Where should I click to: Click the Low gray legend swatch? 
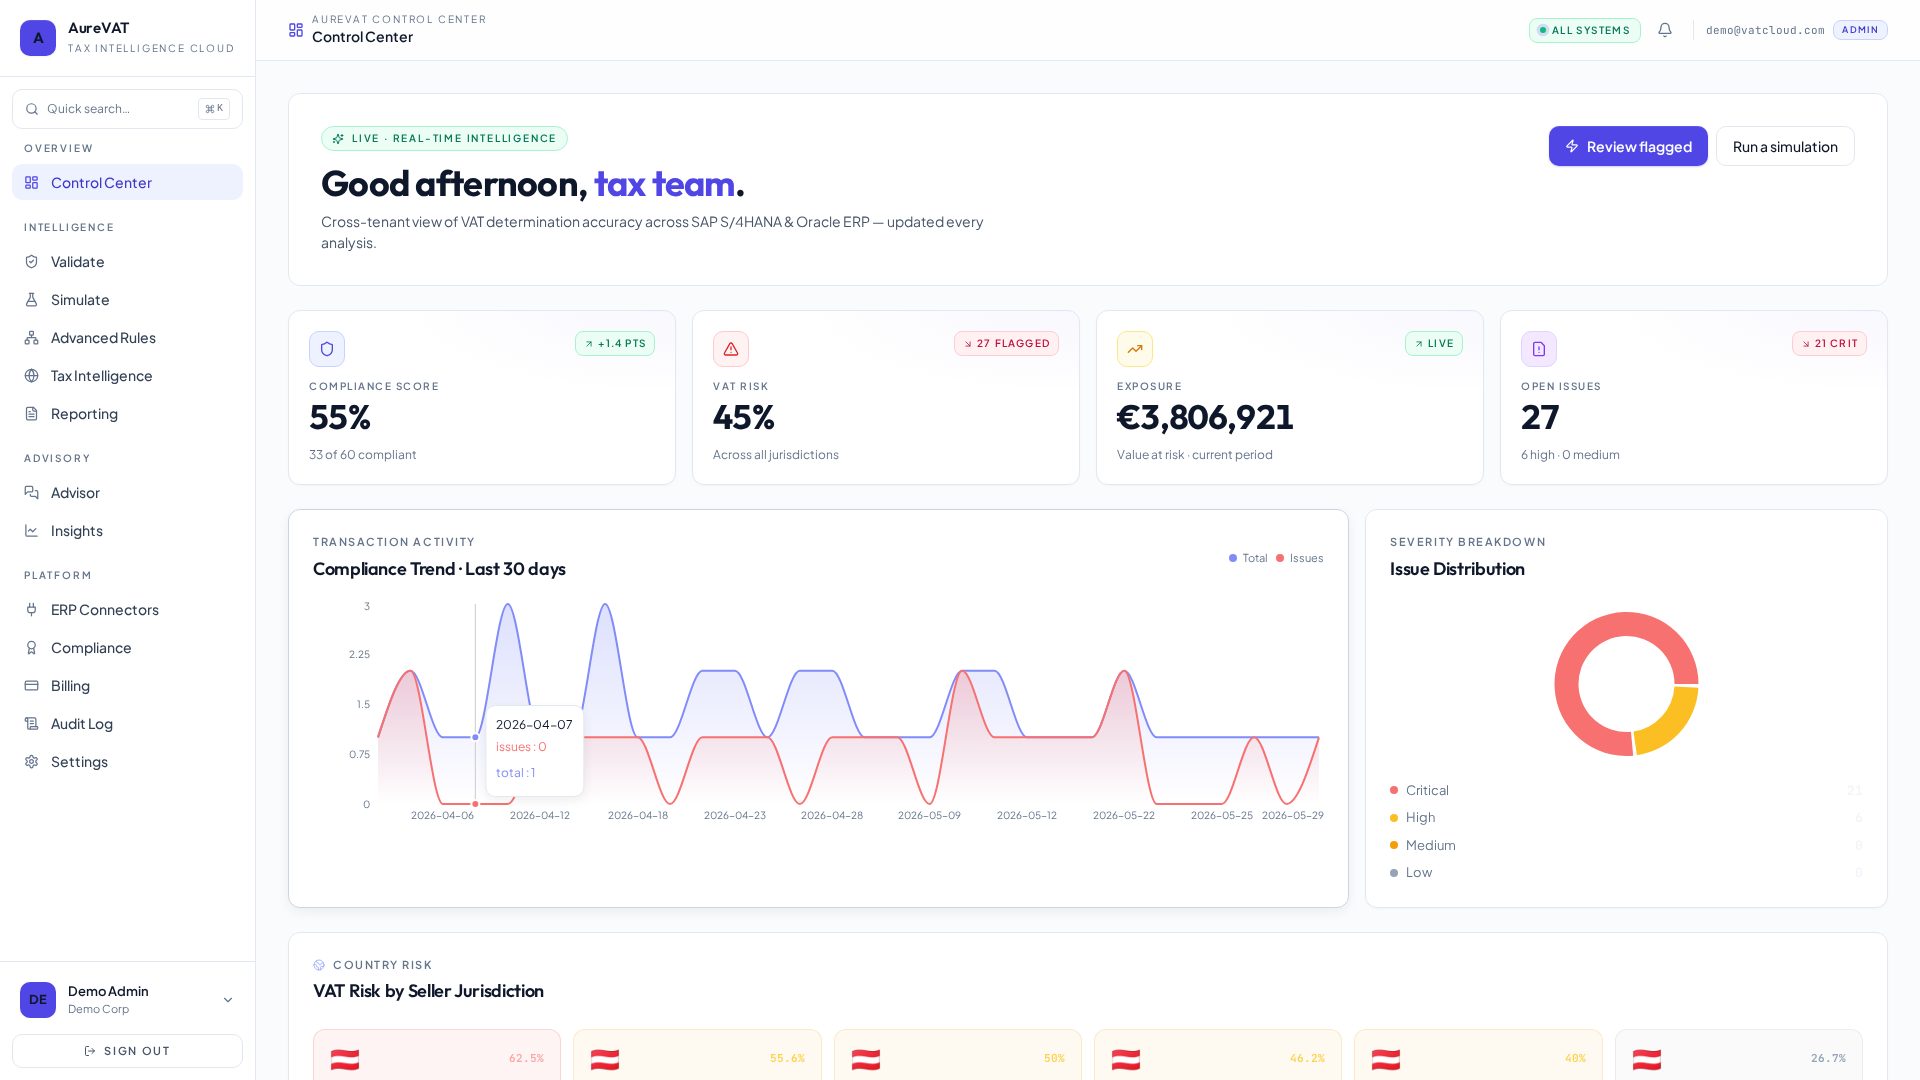(1394, 873)
